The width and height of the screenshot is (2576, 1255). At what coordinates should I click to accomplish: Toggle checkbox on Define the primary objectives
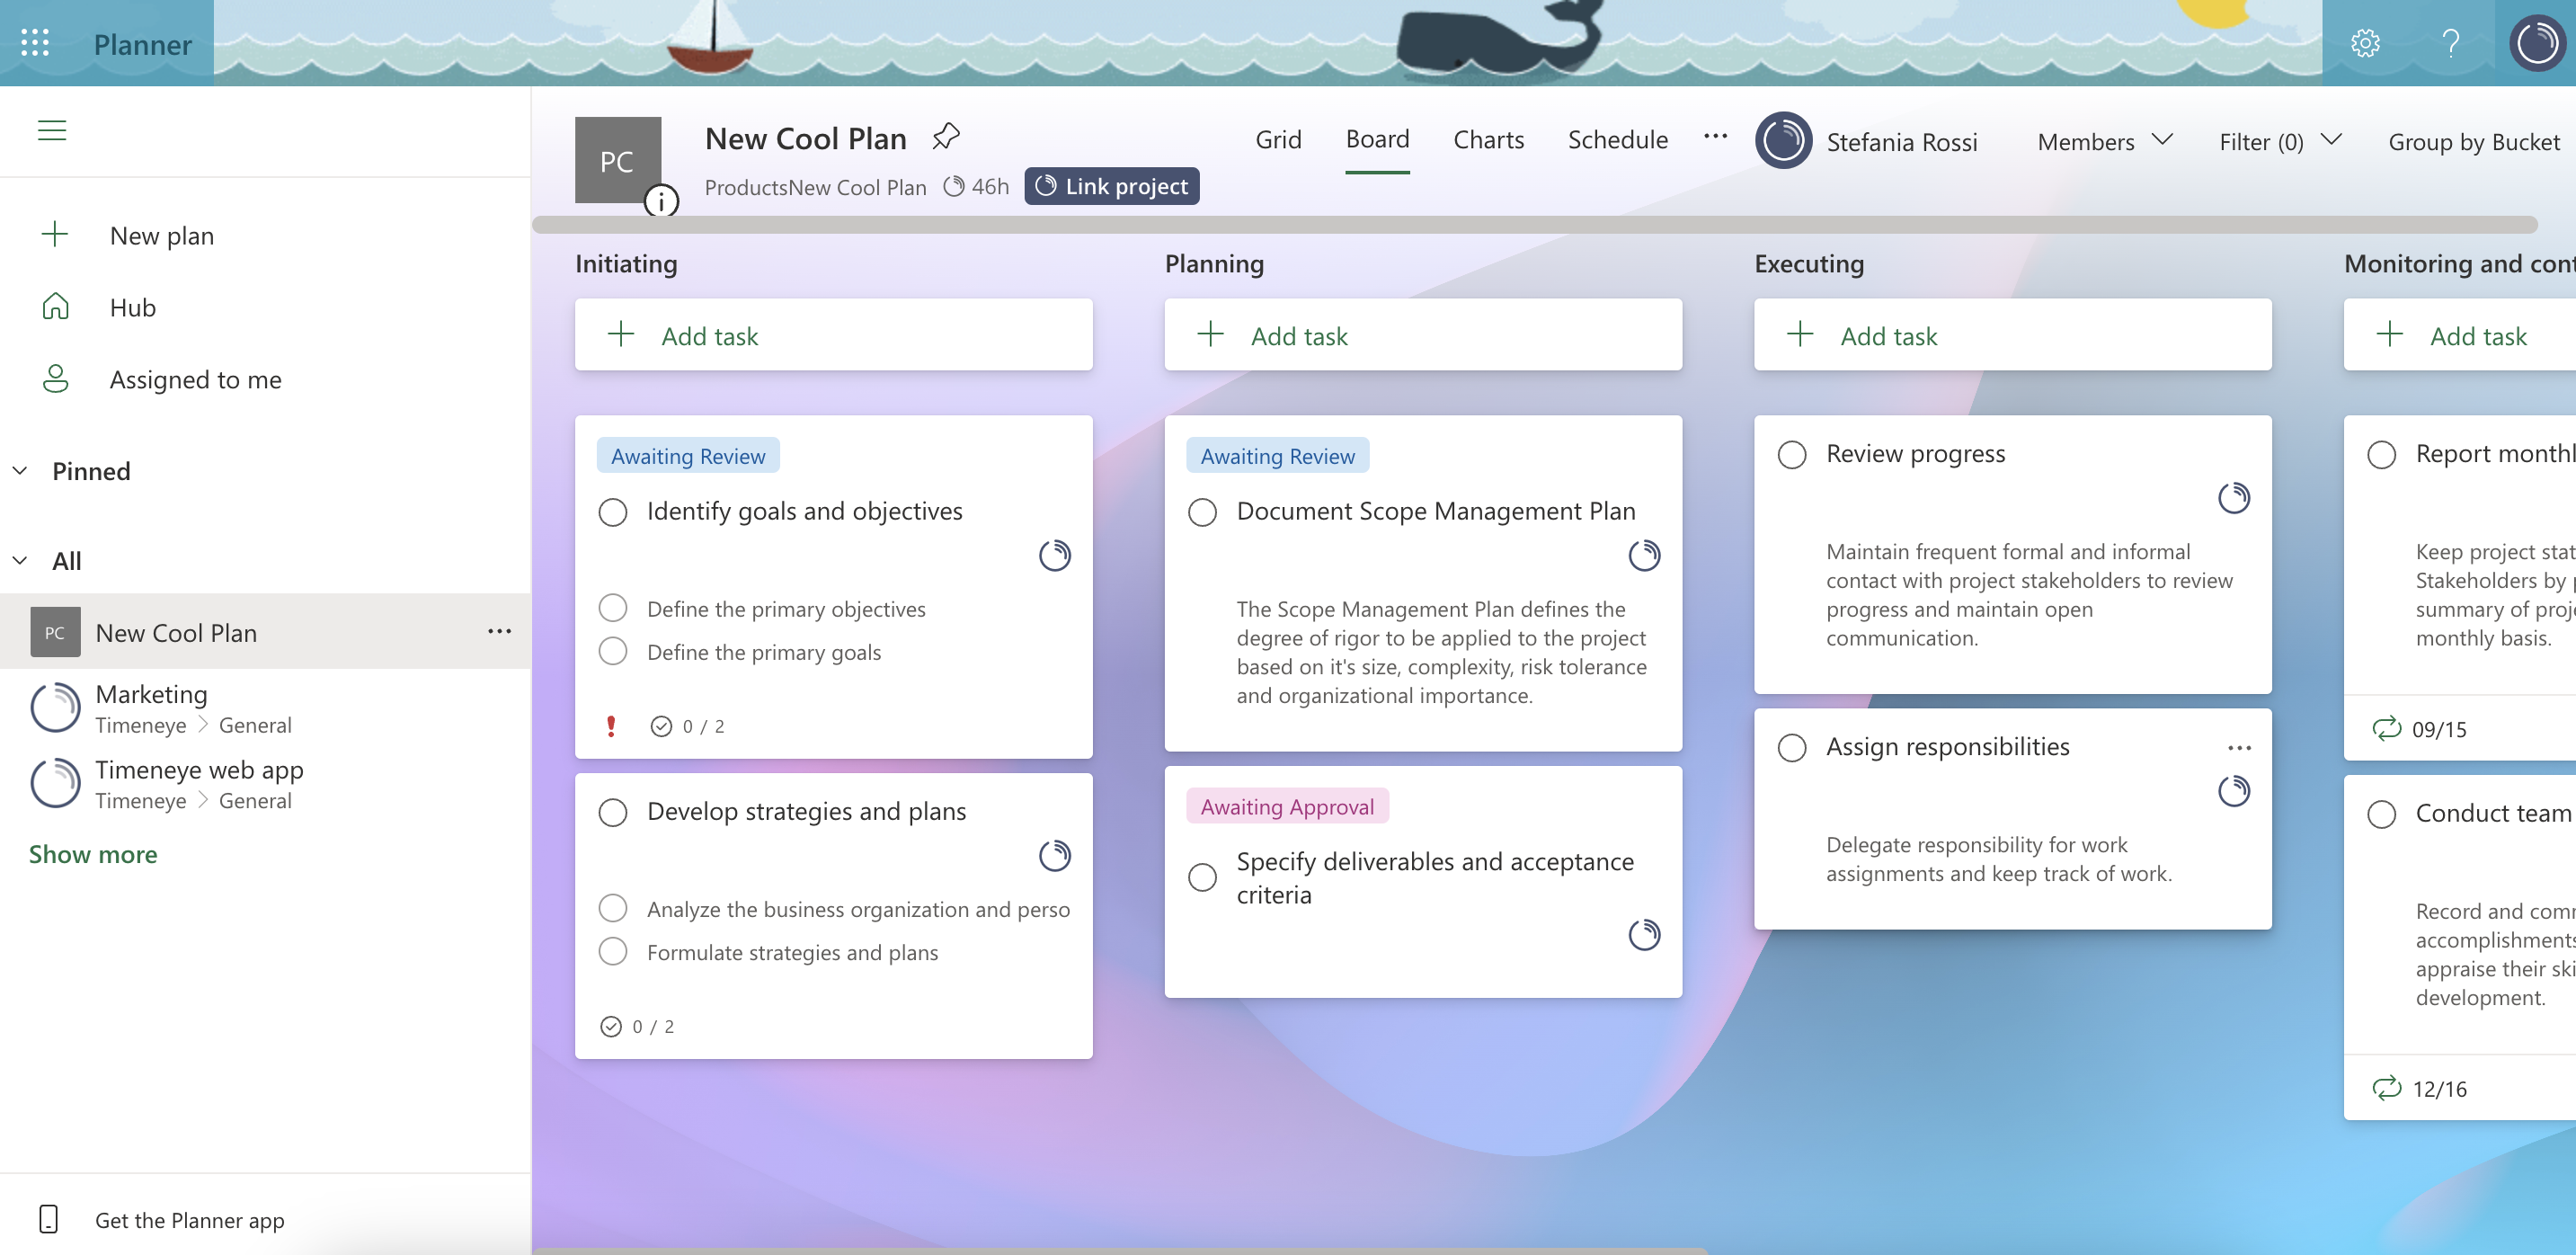click(x=615, y=606)
